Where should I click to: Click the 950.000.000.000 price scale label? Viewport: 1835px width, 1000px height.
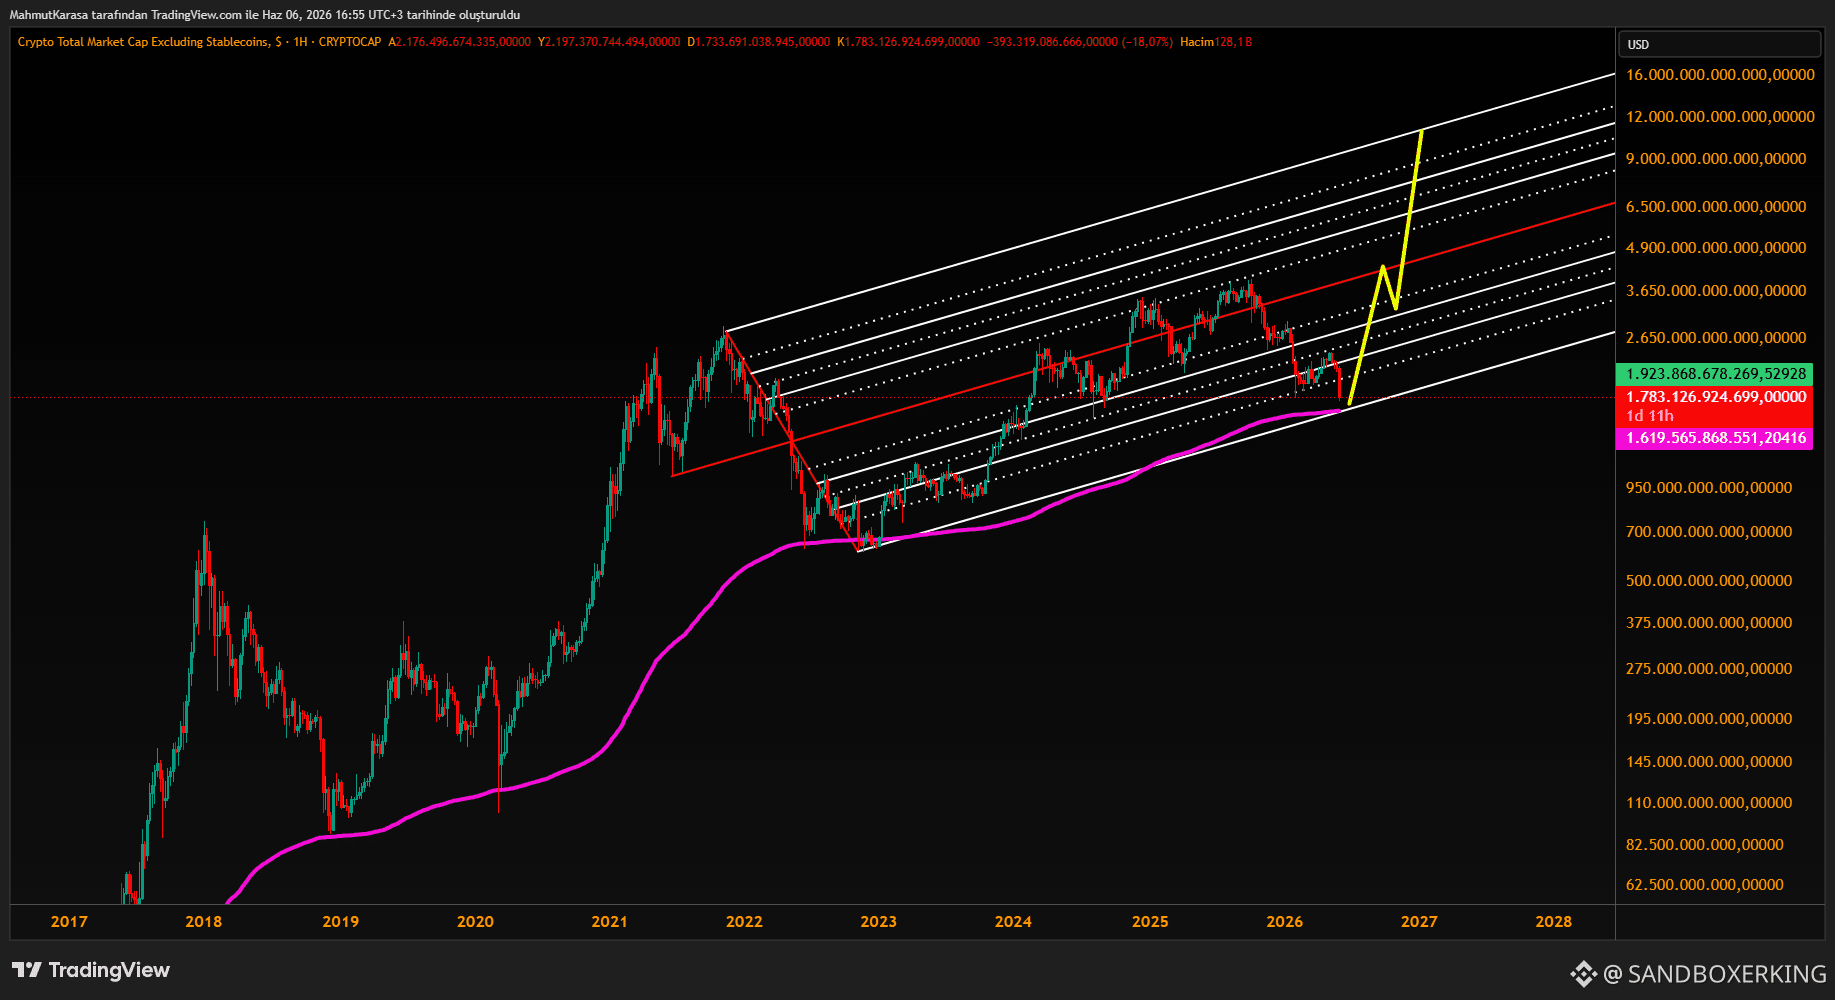click(1709, 488)
